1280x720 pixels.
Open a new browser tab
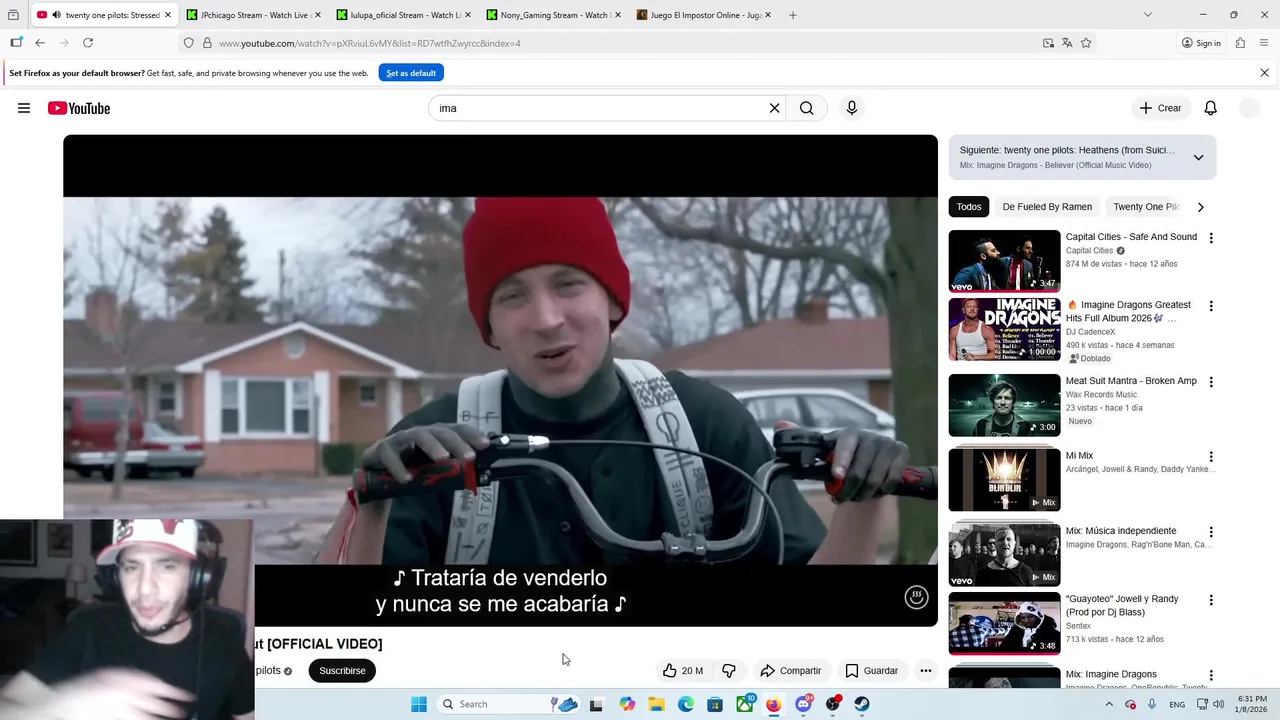point(793,15)
